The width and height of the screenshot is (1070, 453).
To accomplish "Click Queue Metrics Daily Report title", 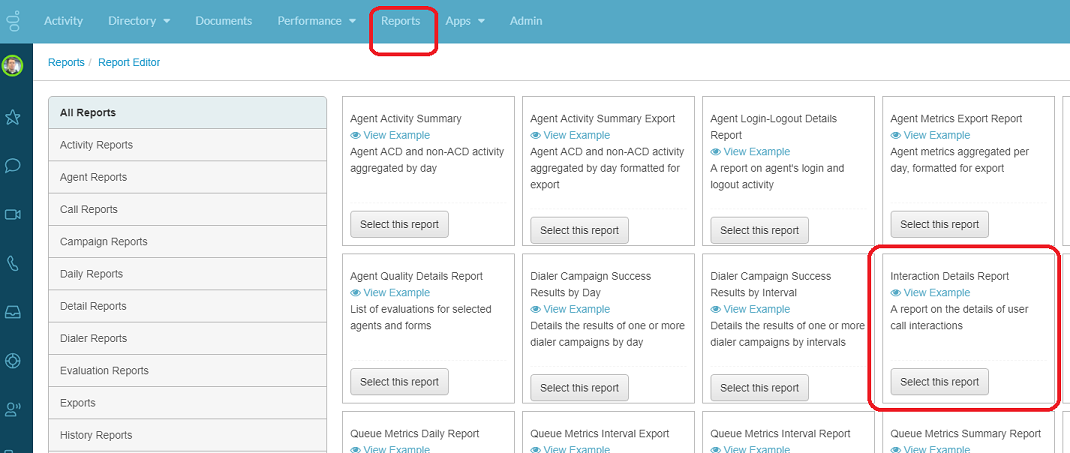I will coord(414,434).
